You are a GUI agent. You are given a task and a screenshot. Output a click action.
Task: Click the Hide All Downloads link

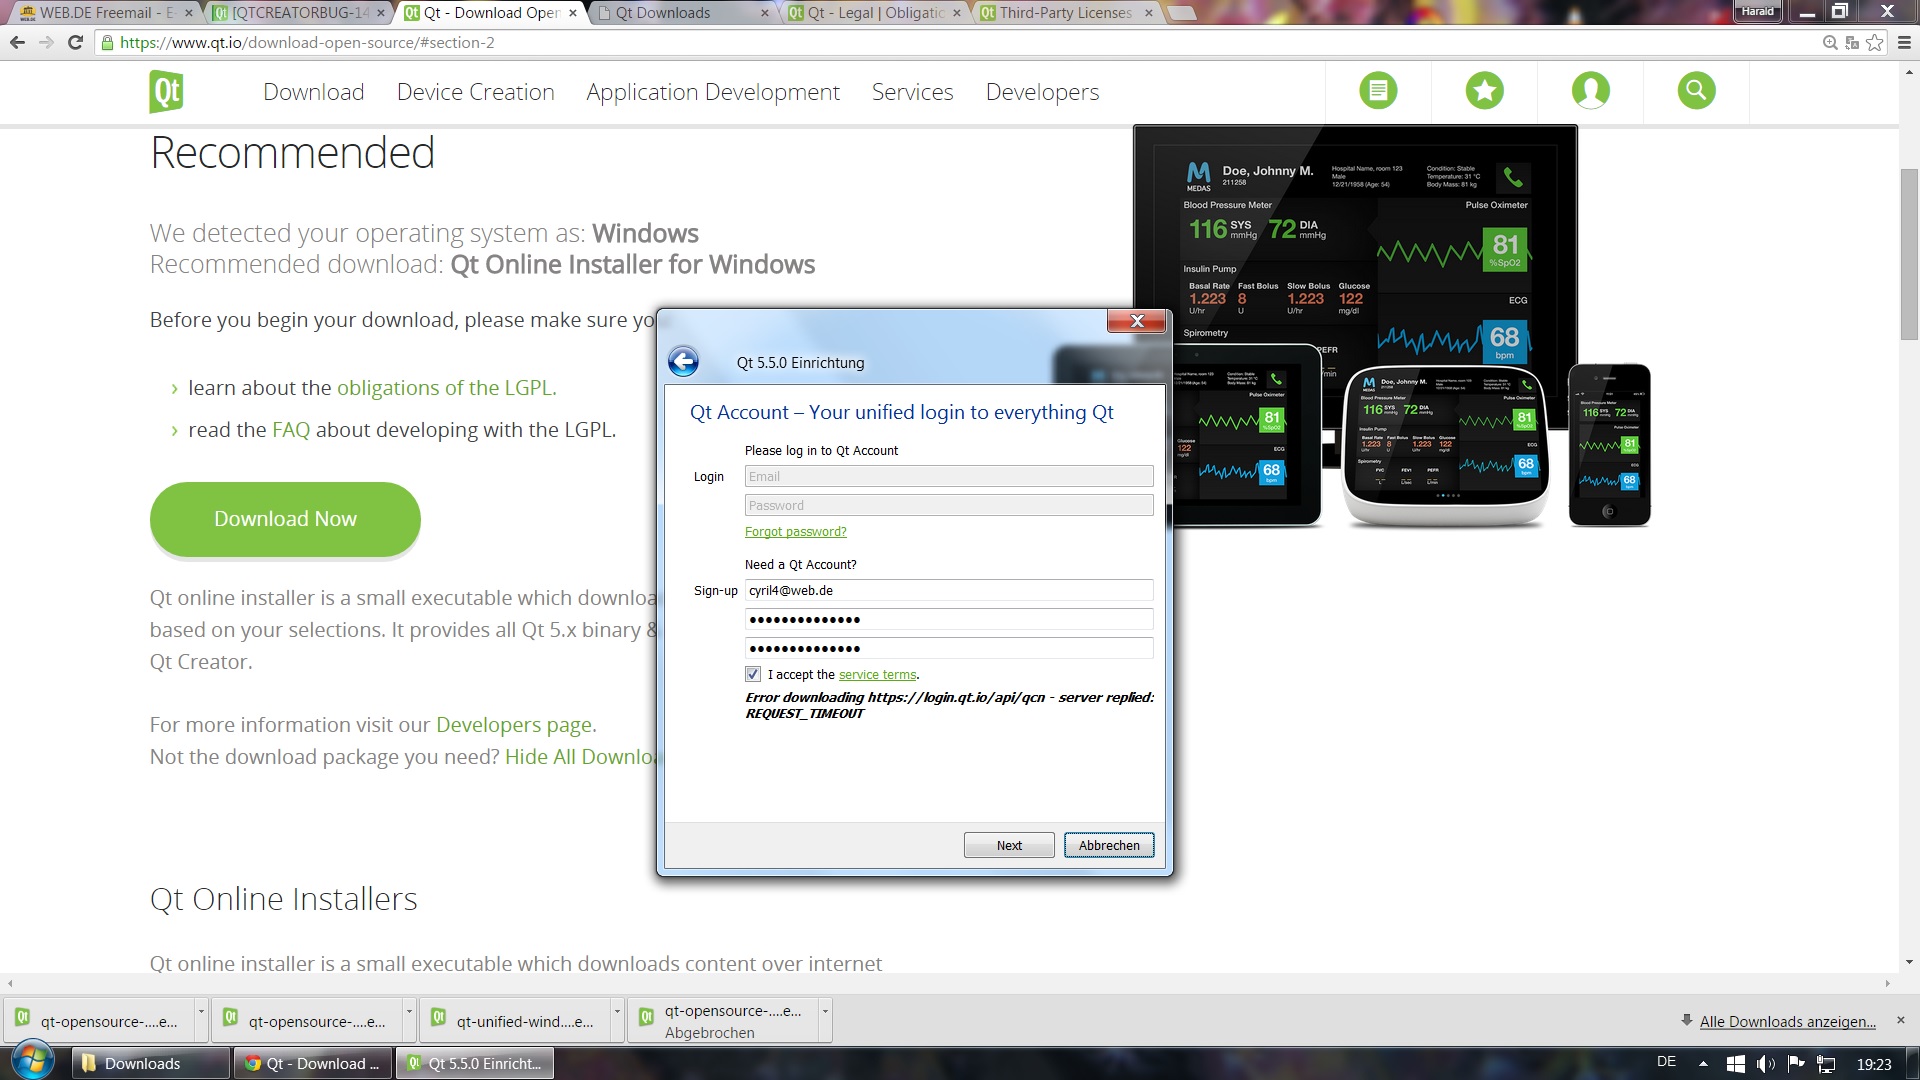(581, 757)
